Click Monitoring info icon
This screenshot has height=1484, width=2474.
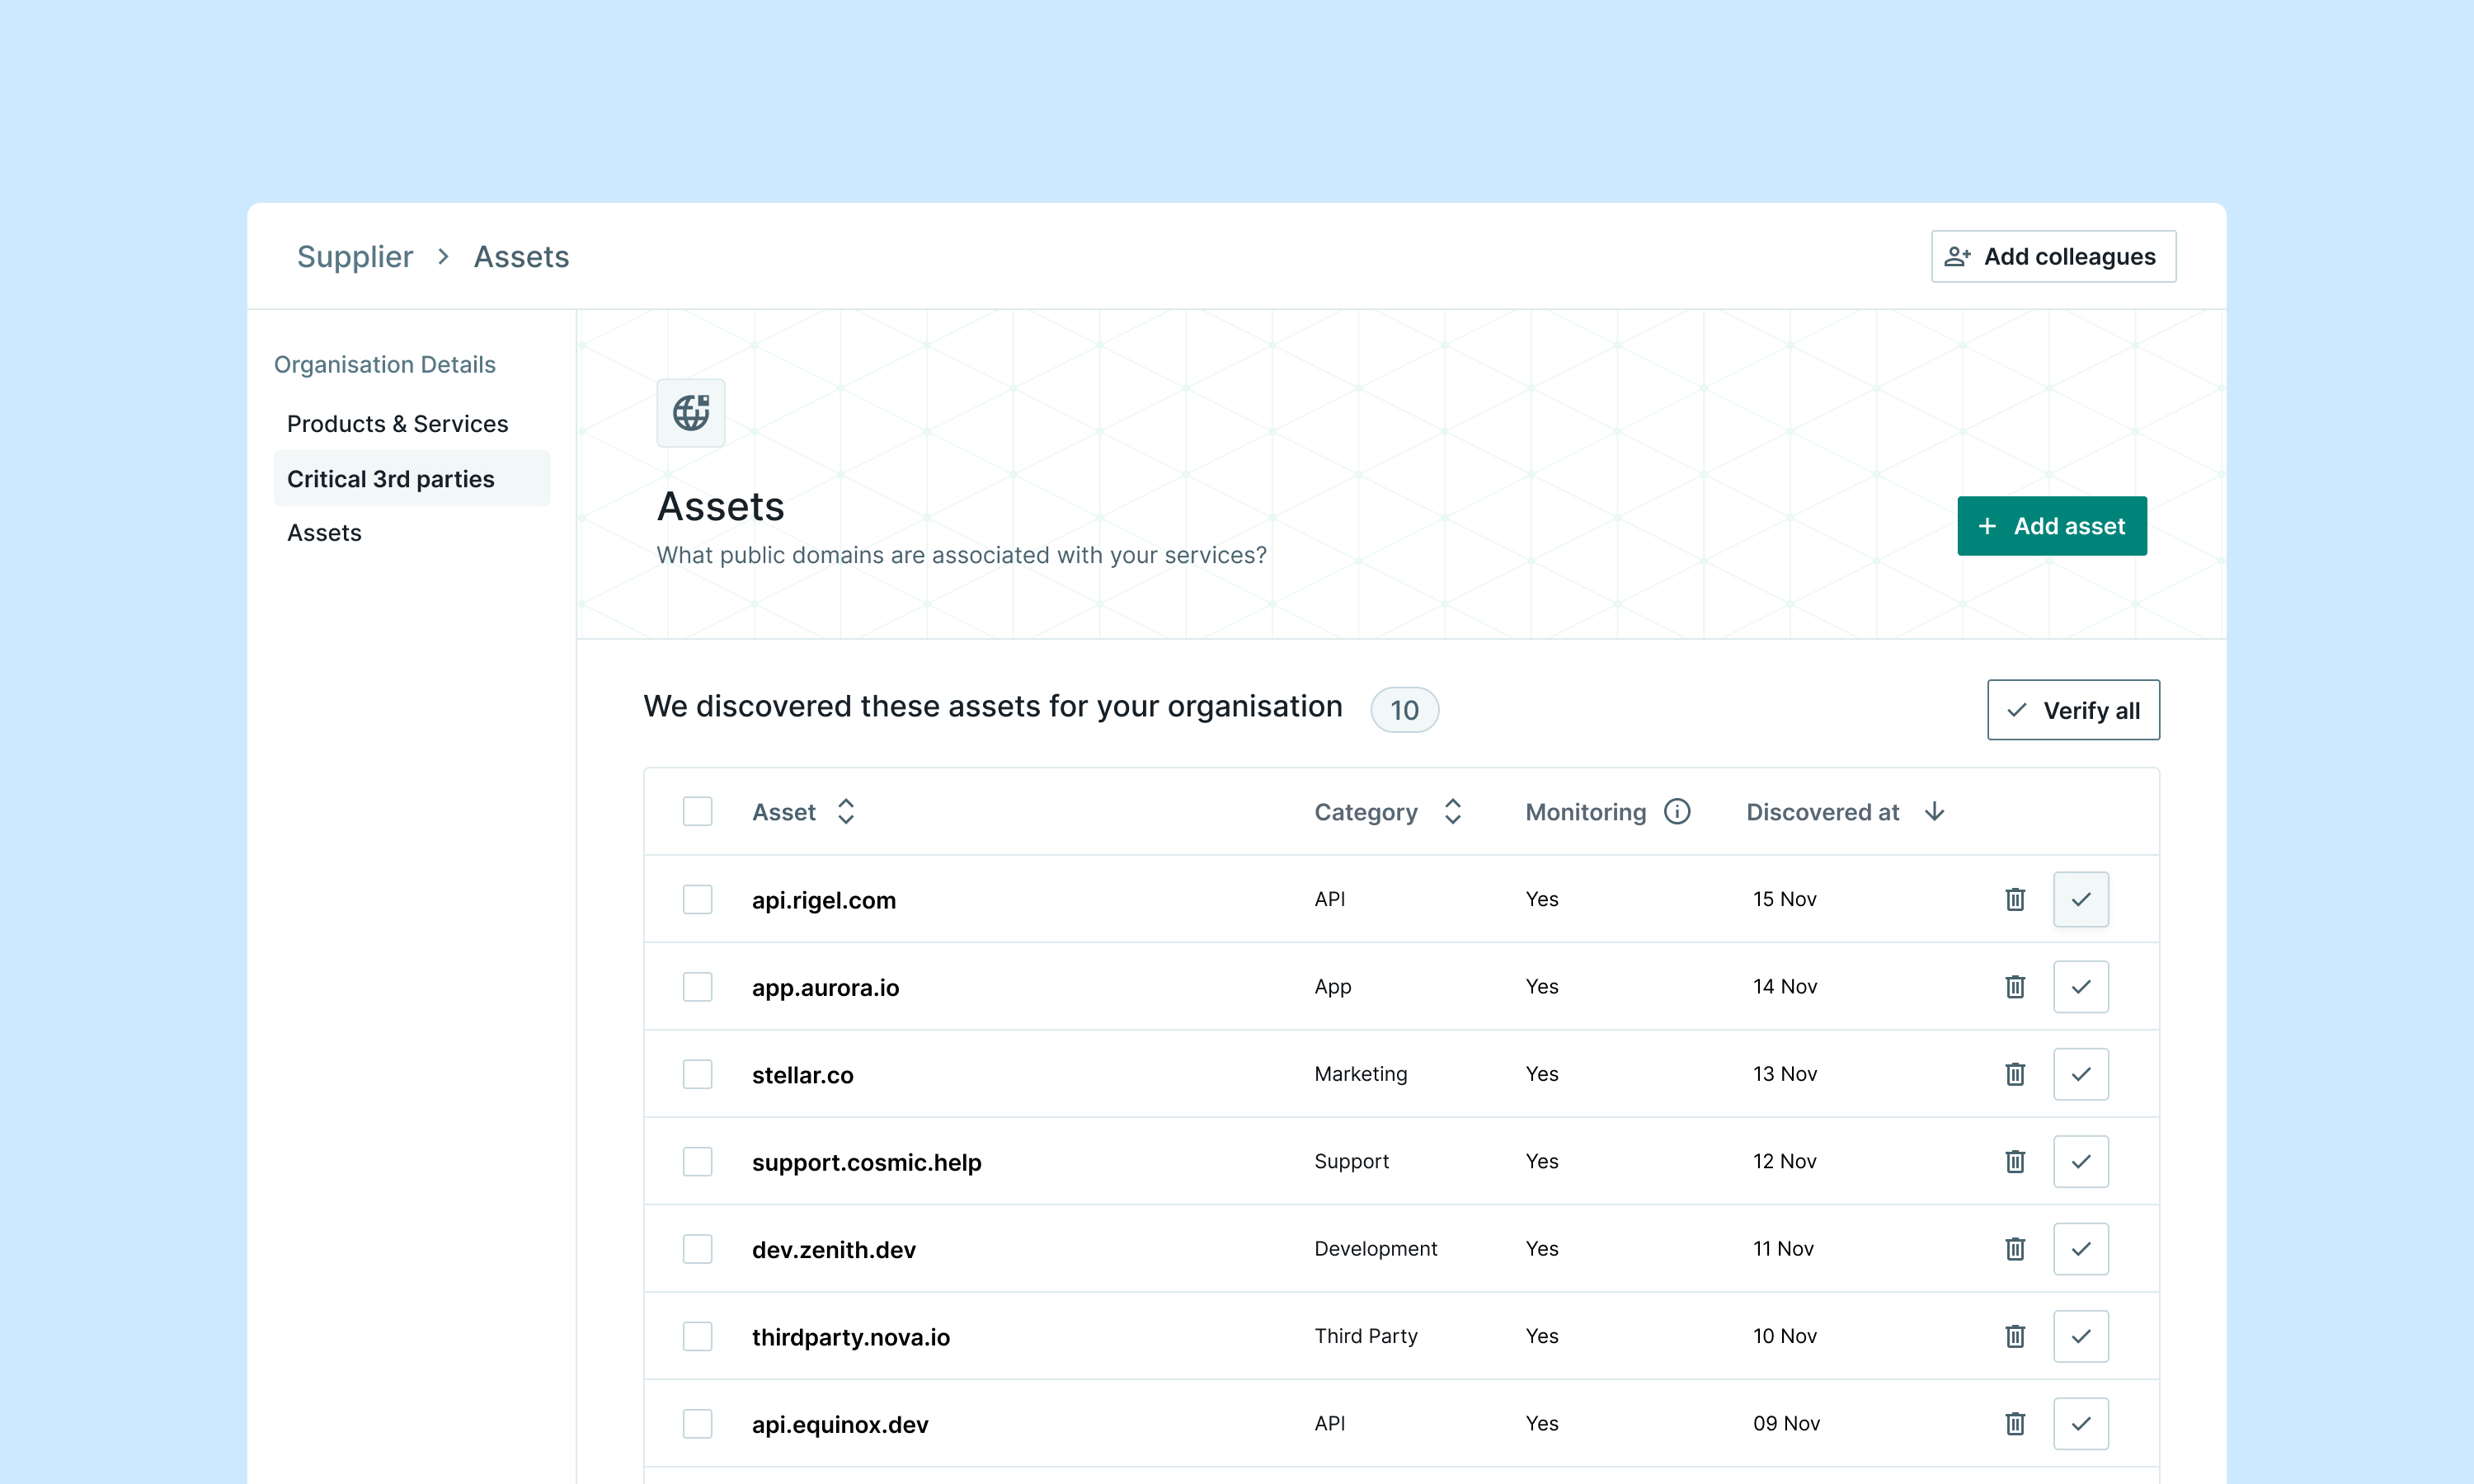coord(1677,812)
